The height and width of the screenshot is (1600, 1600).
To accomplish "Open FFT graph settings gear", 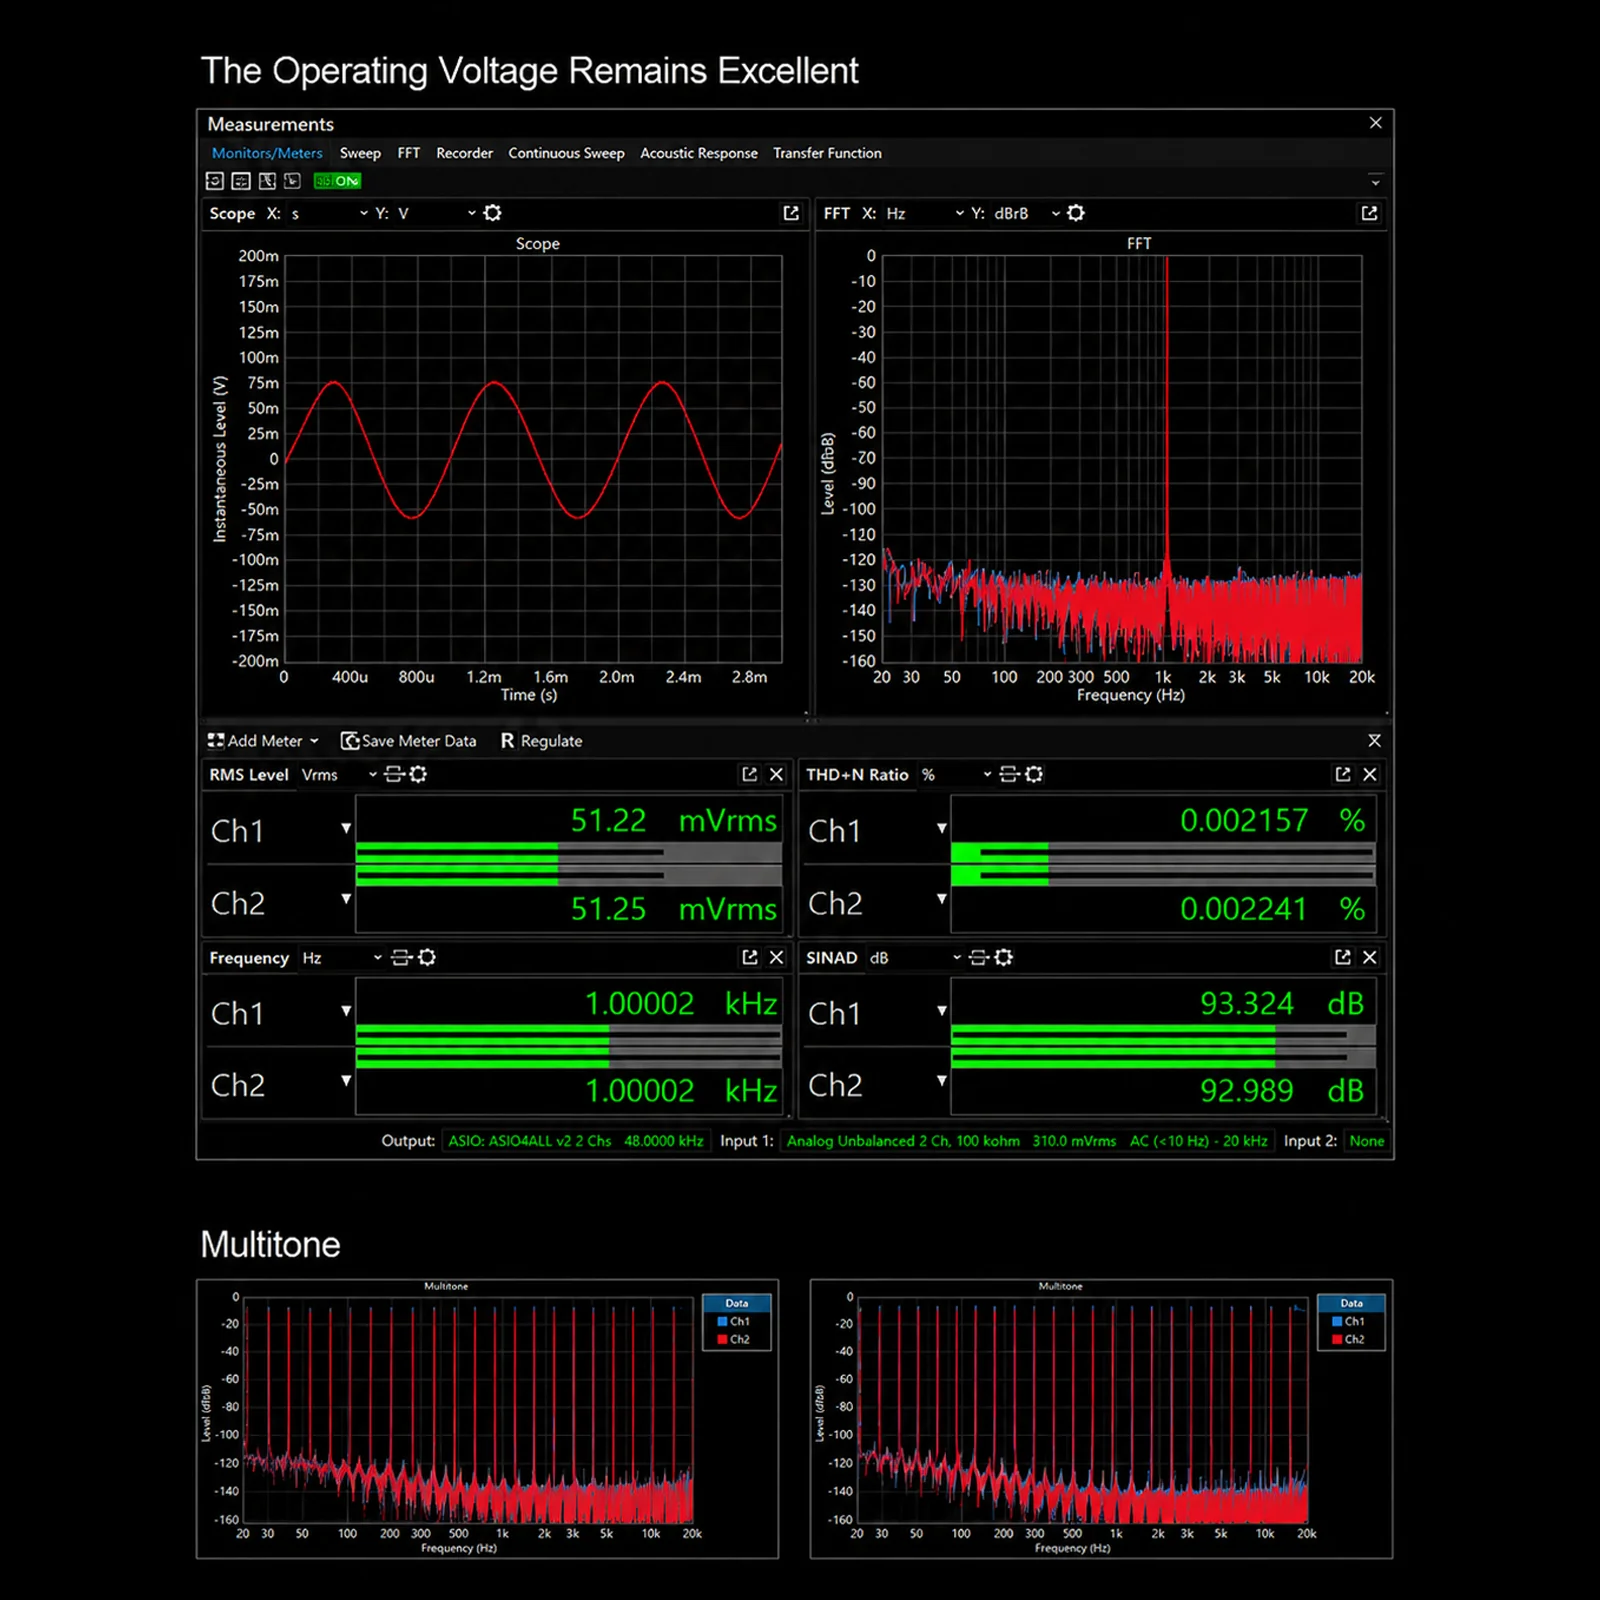I will tap(1076, 213).
